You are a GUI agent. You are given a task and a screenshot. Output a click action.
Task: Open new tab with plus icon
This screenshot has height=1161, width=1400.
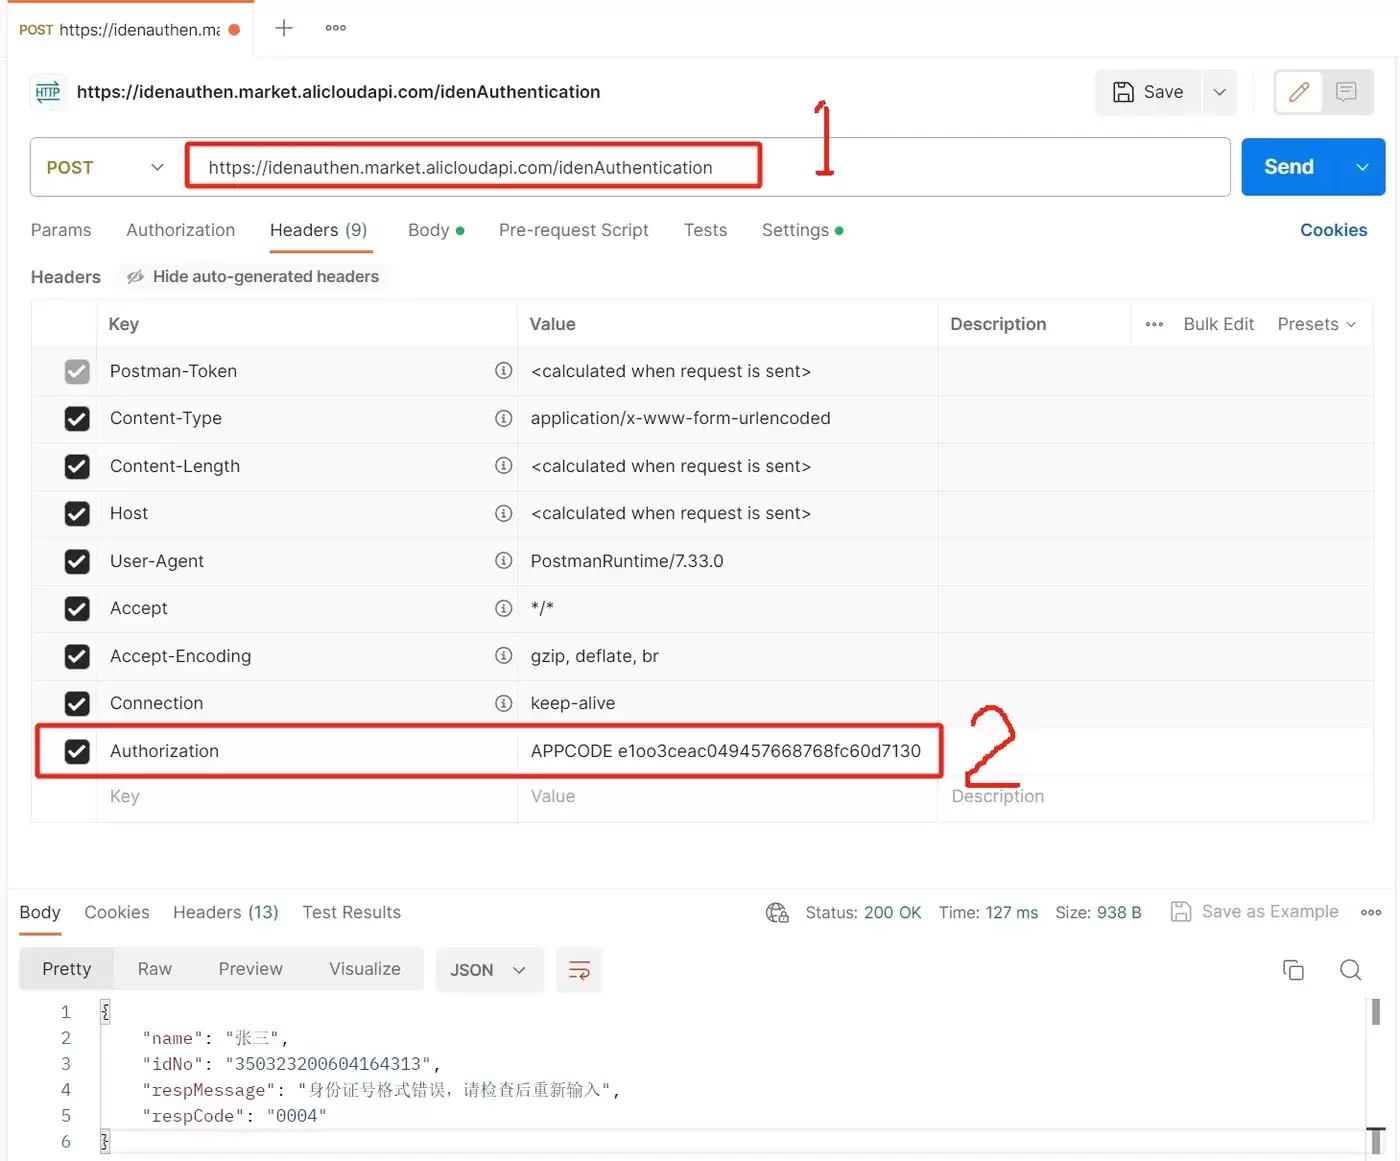click(284, 28)
